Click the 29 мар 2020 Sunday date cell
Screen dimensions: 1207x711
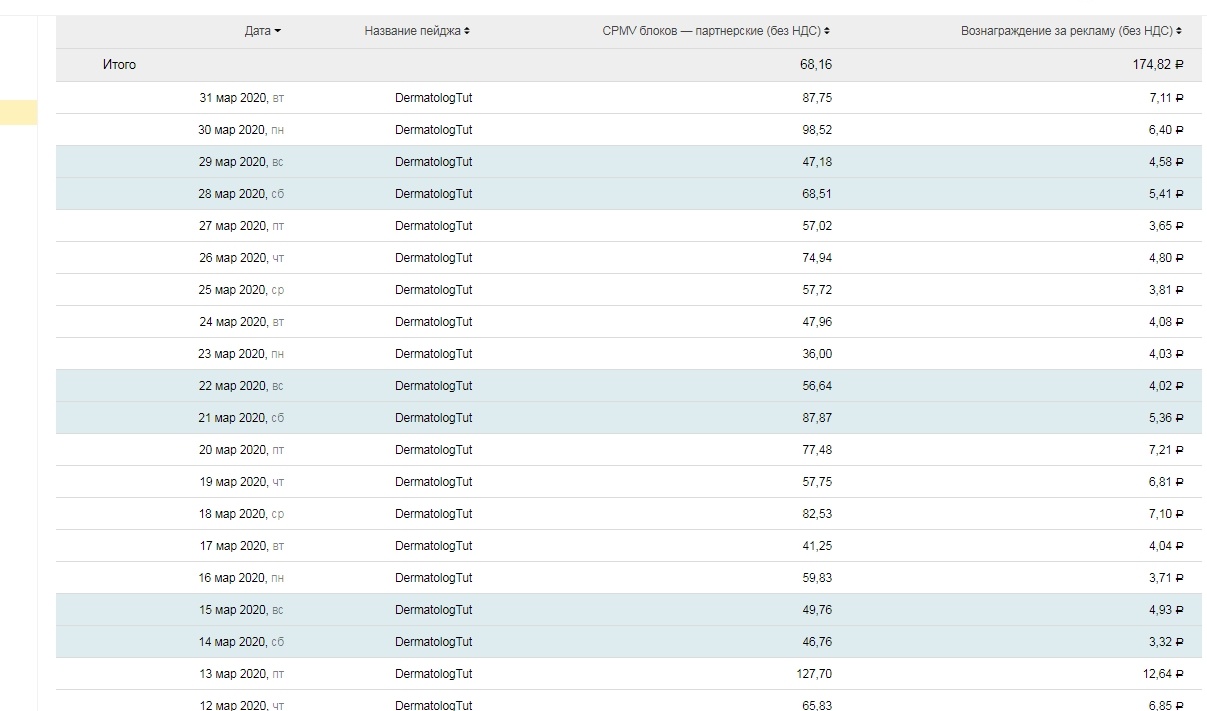[241, 162]
